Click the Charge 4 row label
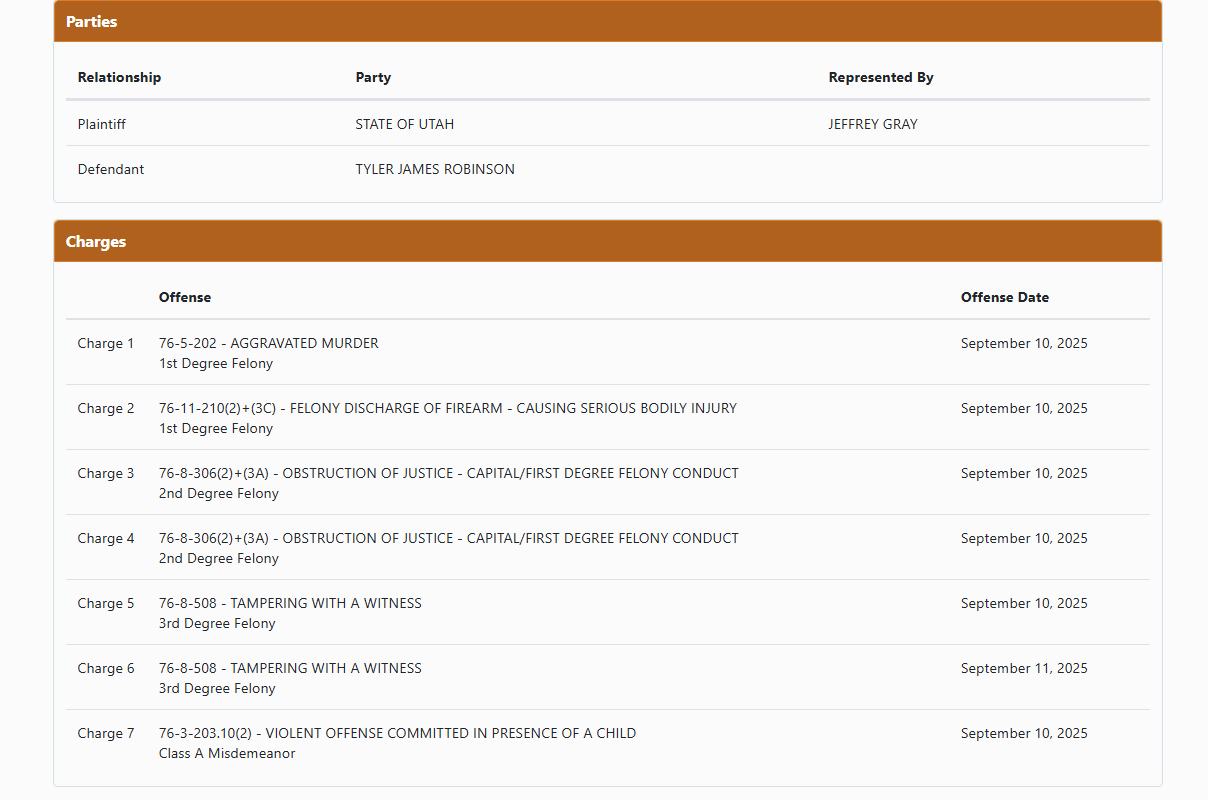Screen dimensions: 1208x800 click(x=105, y=538)
